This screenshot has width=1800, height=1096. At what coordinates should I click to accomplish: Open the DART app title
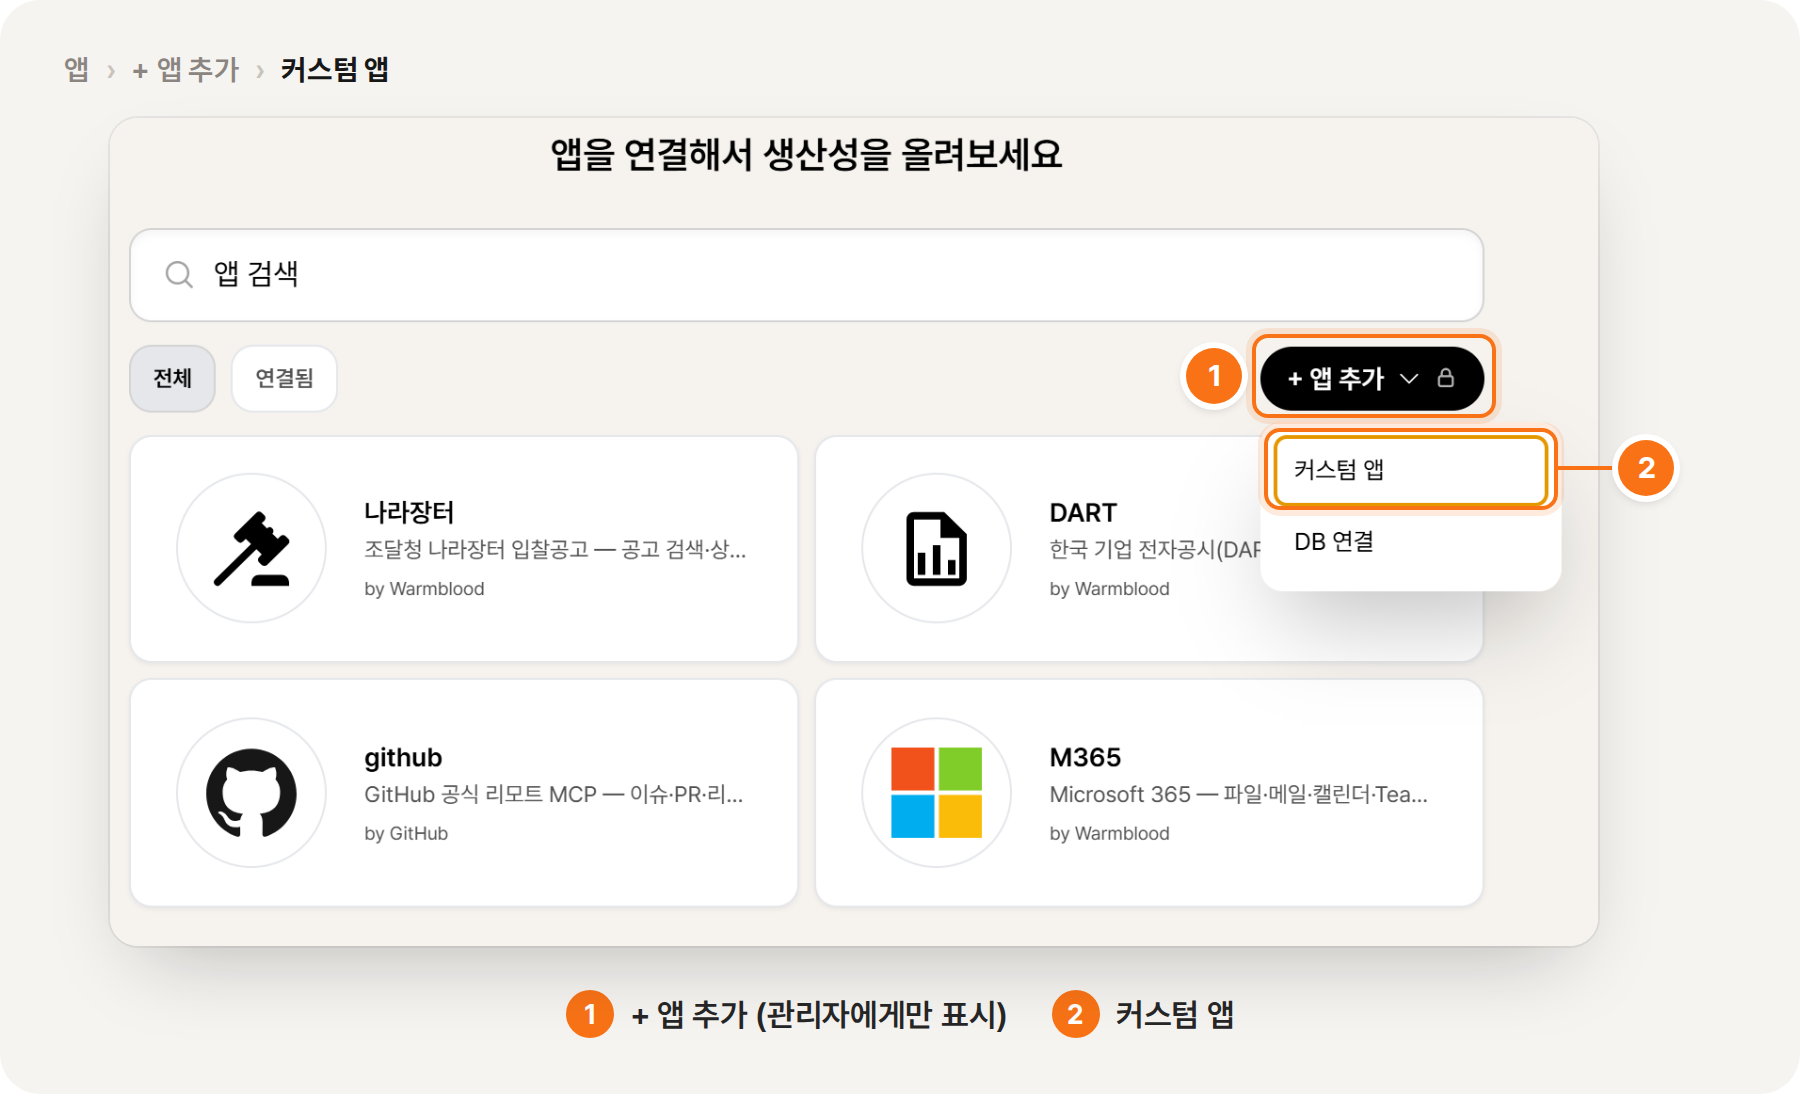coord(1083,512)
